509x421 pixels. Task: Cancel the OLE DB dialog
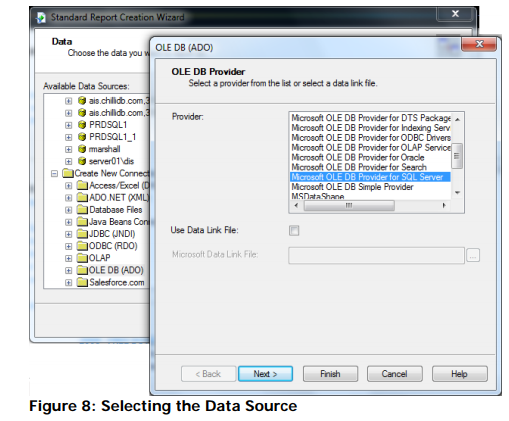(395, 374)
